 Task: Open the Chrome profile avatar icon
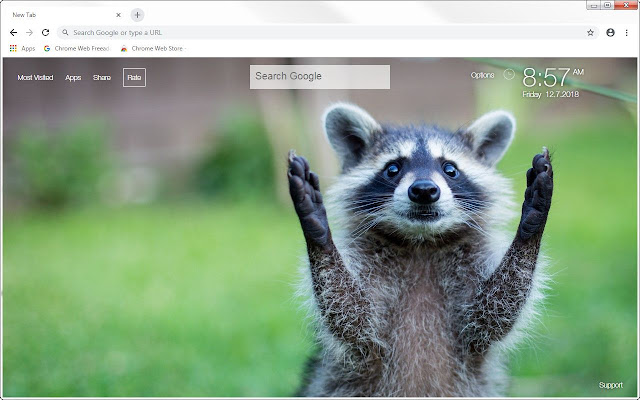[610, 33]
